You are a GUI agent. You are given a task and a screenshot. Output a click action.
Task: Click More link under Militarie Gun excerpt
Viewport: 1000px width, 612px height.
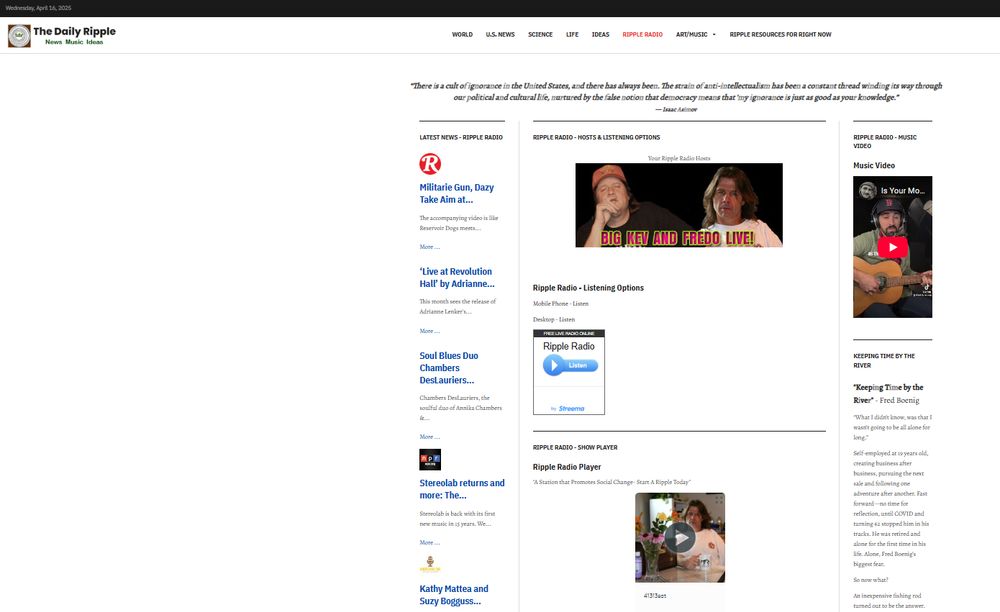[x=429, y=247]
